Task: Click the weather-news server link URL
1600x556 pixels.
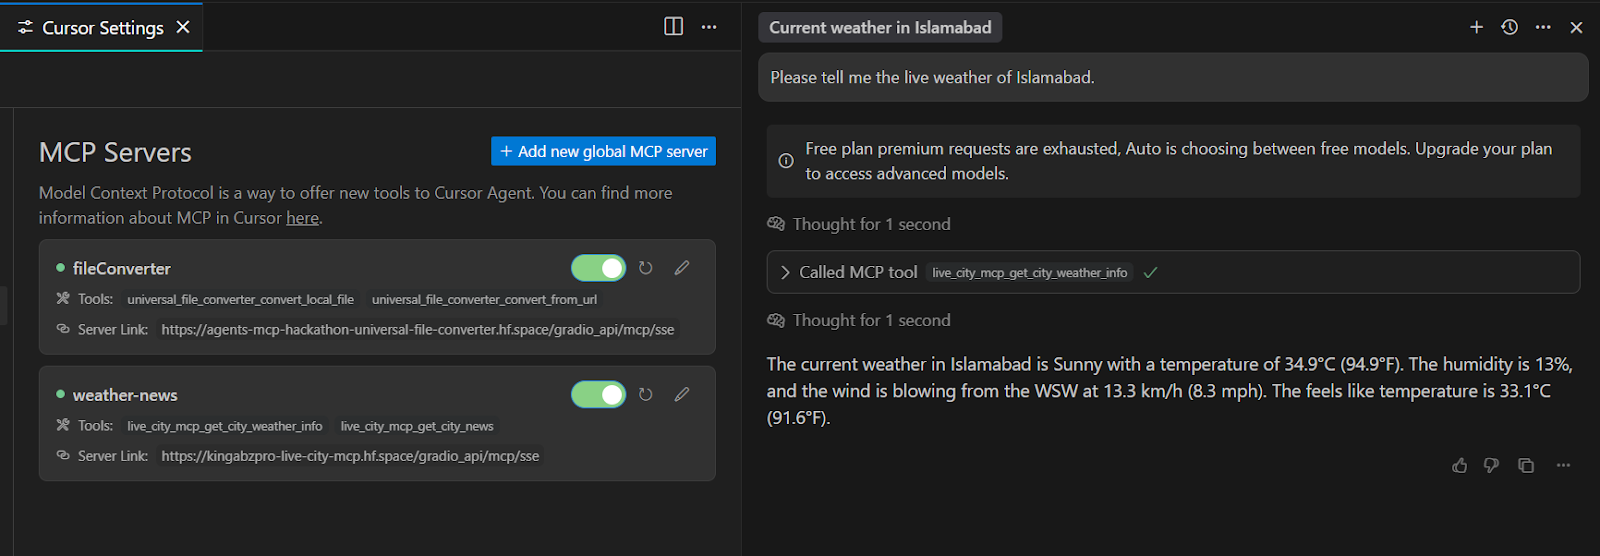Action: [350, 456]
